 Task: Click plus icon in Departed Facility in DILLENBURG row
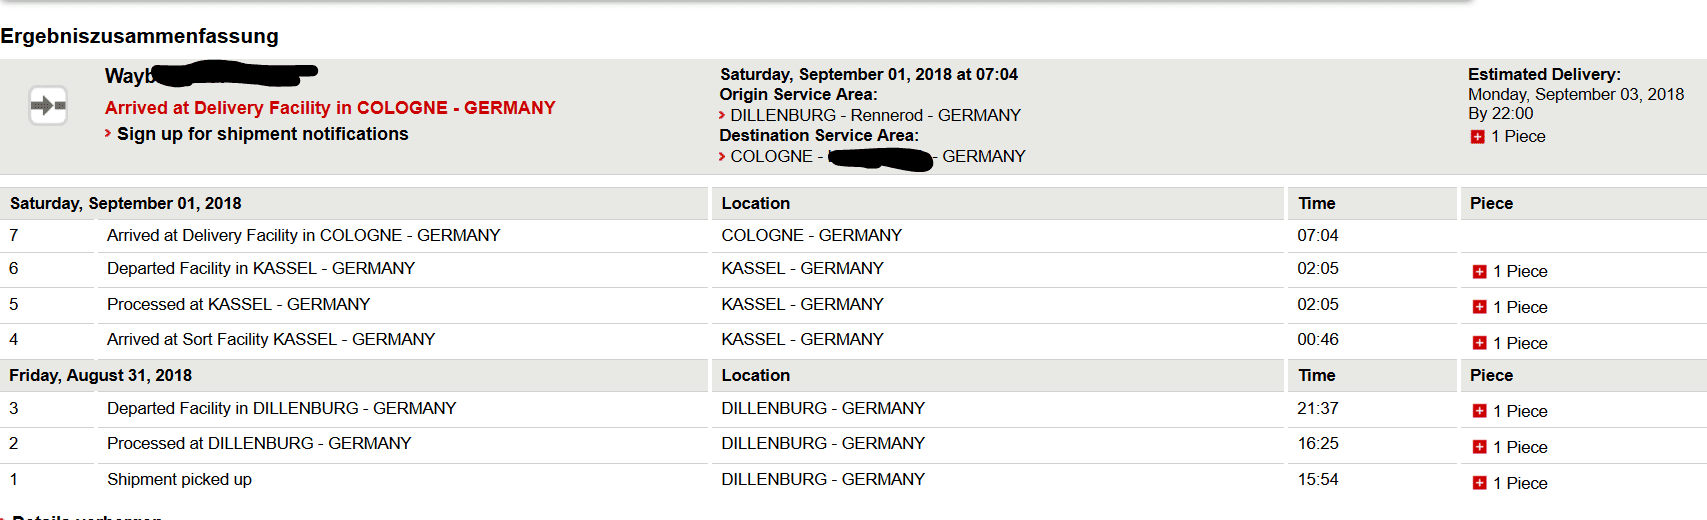pos(1479,412)
